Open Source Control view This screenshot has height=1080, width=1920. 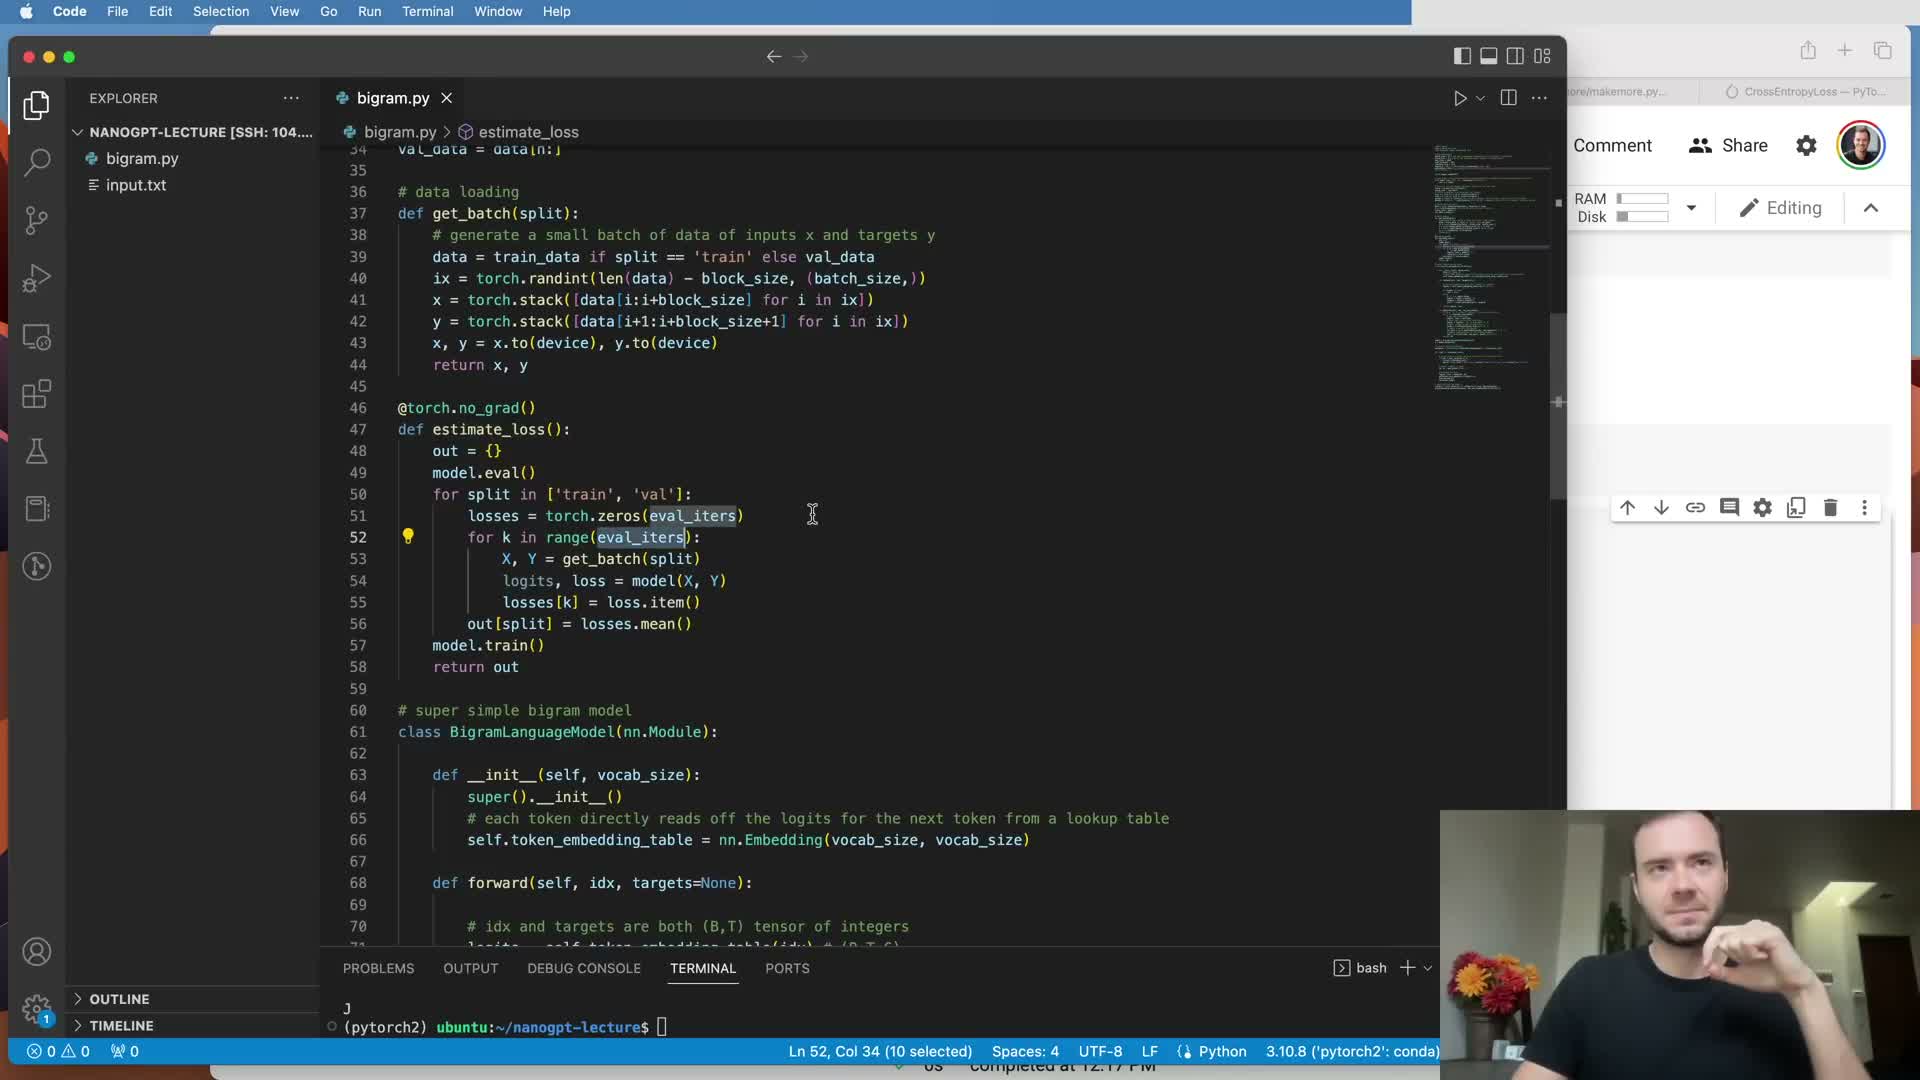tap(37, 220)
